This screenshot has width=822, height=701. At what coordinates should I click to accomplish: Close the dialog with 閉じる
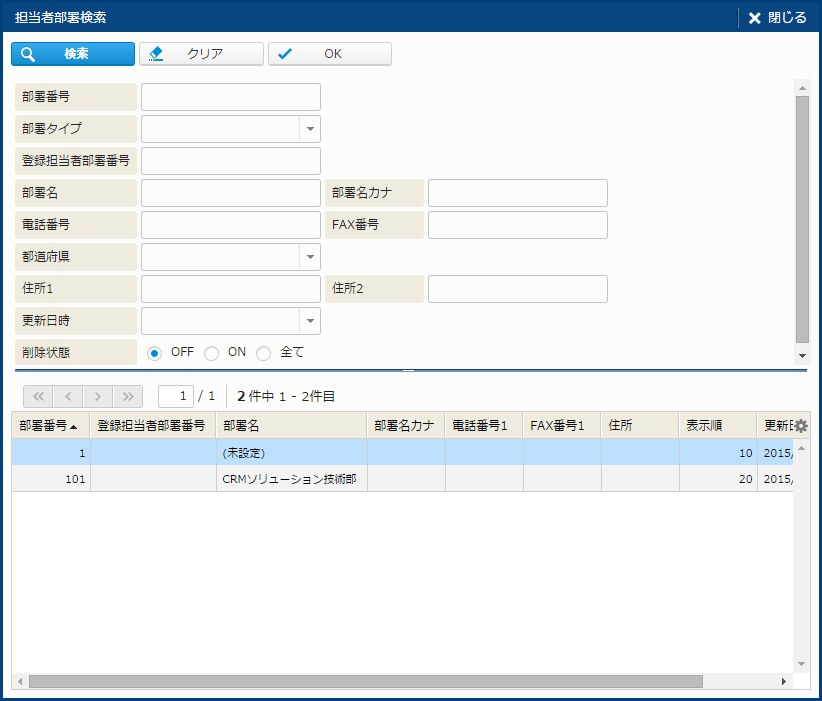pos(777,18)
